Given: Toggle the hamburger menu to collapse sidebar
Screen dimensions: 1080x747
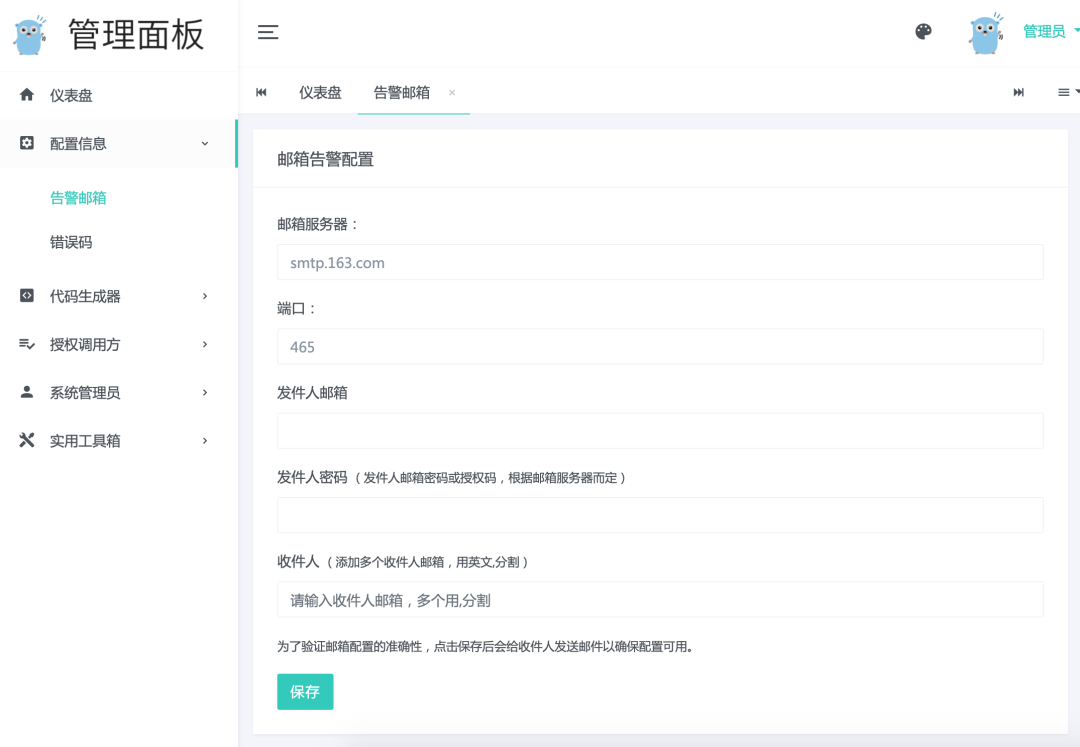Looking at the screenshot, I should [x=268, y=31].
